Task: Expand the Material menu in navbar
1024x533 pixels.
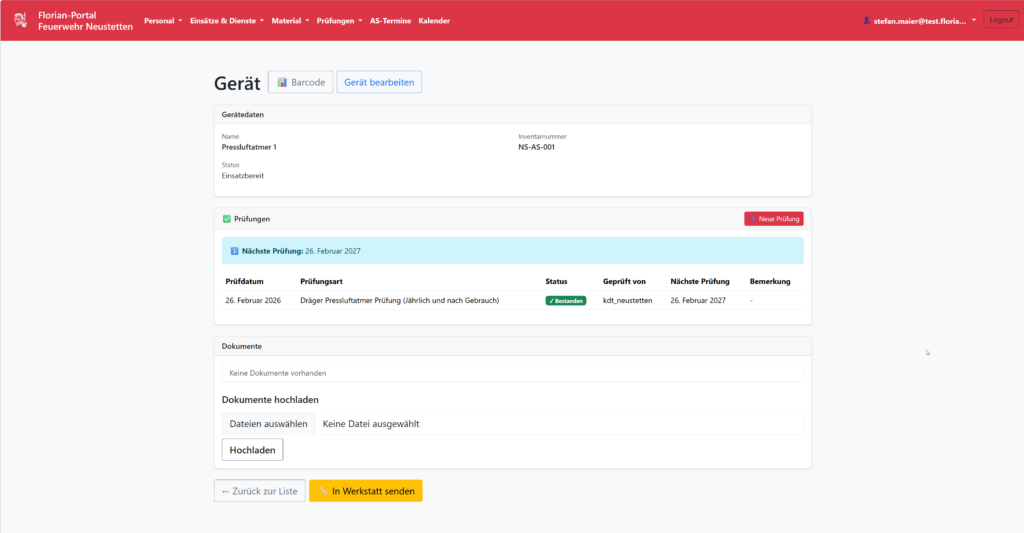Action: click(290, 20)
